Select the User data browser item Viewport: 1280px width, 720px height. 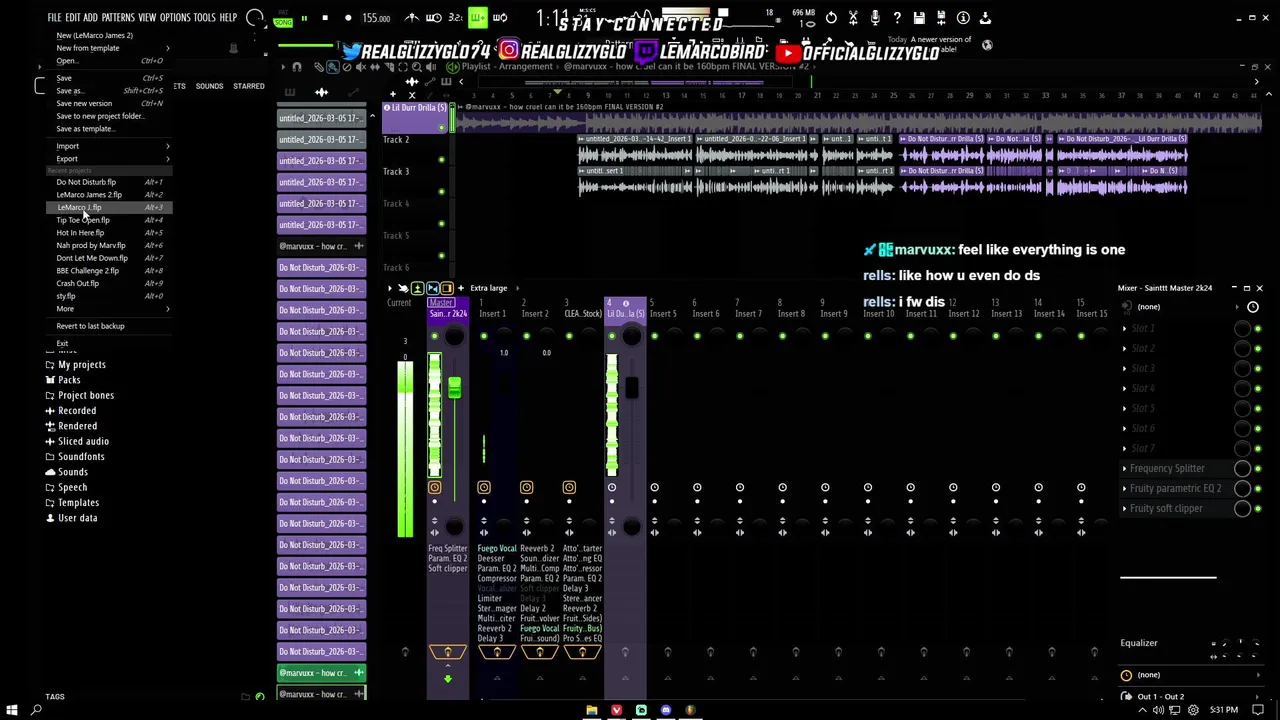point(77,518)
